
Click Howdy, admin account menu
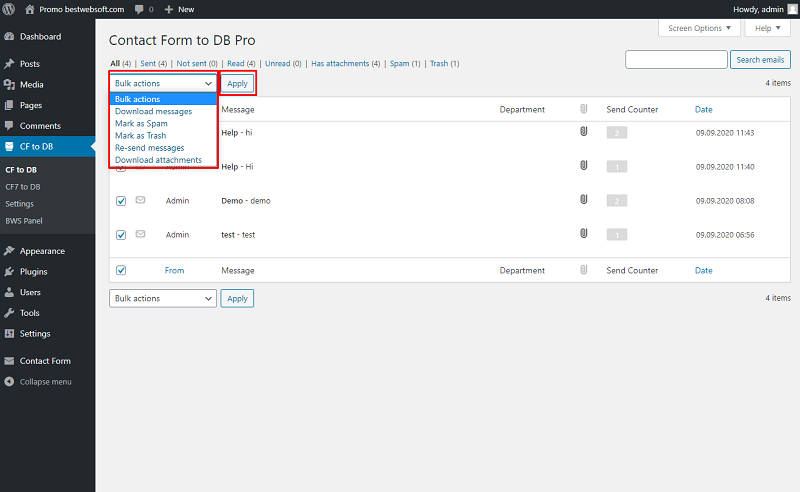765,9
